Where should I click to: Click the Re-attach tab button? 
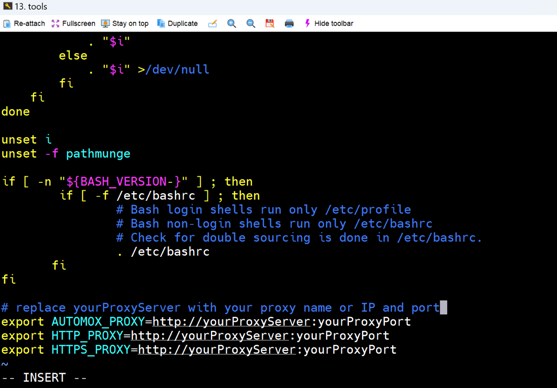24,23
